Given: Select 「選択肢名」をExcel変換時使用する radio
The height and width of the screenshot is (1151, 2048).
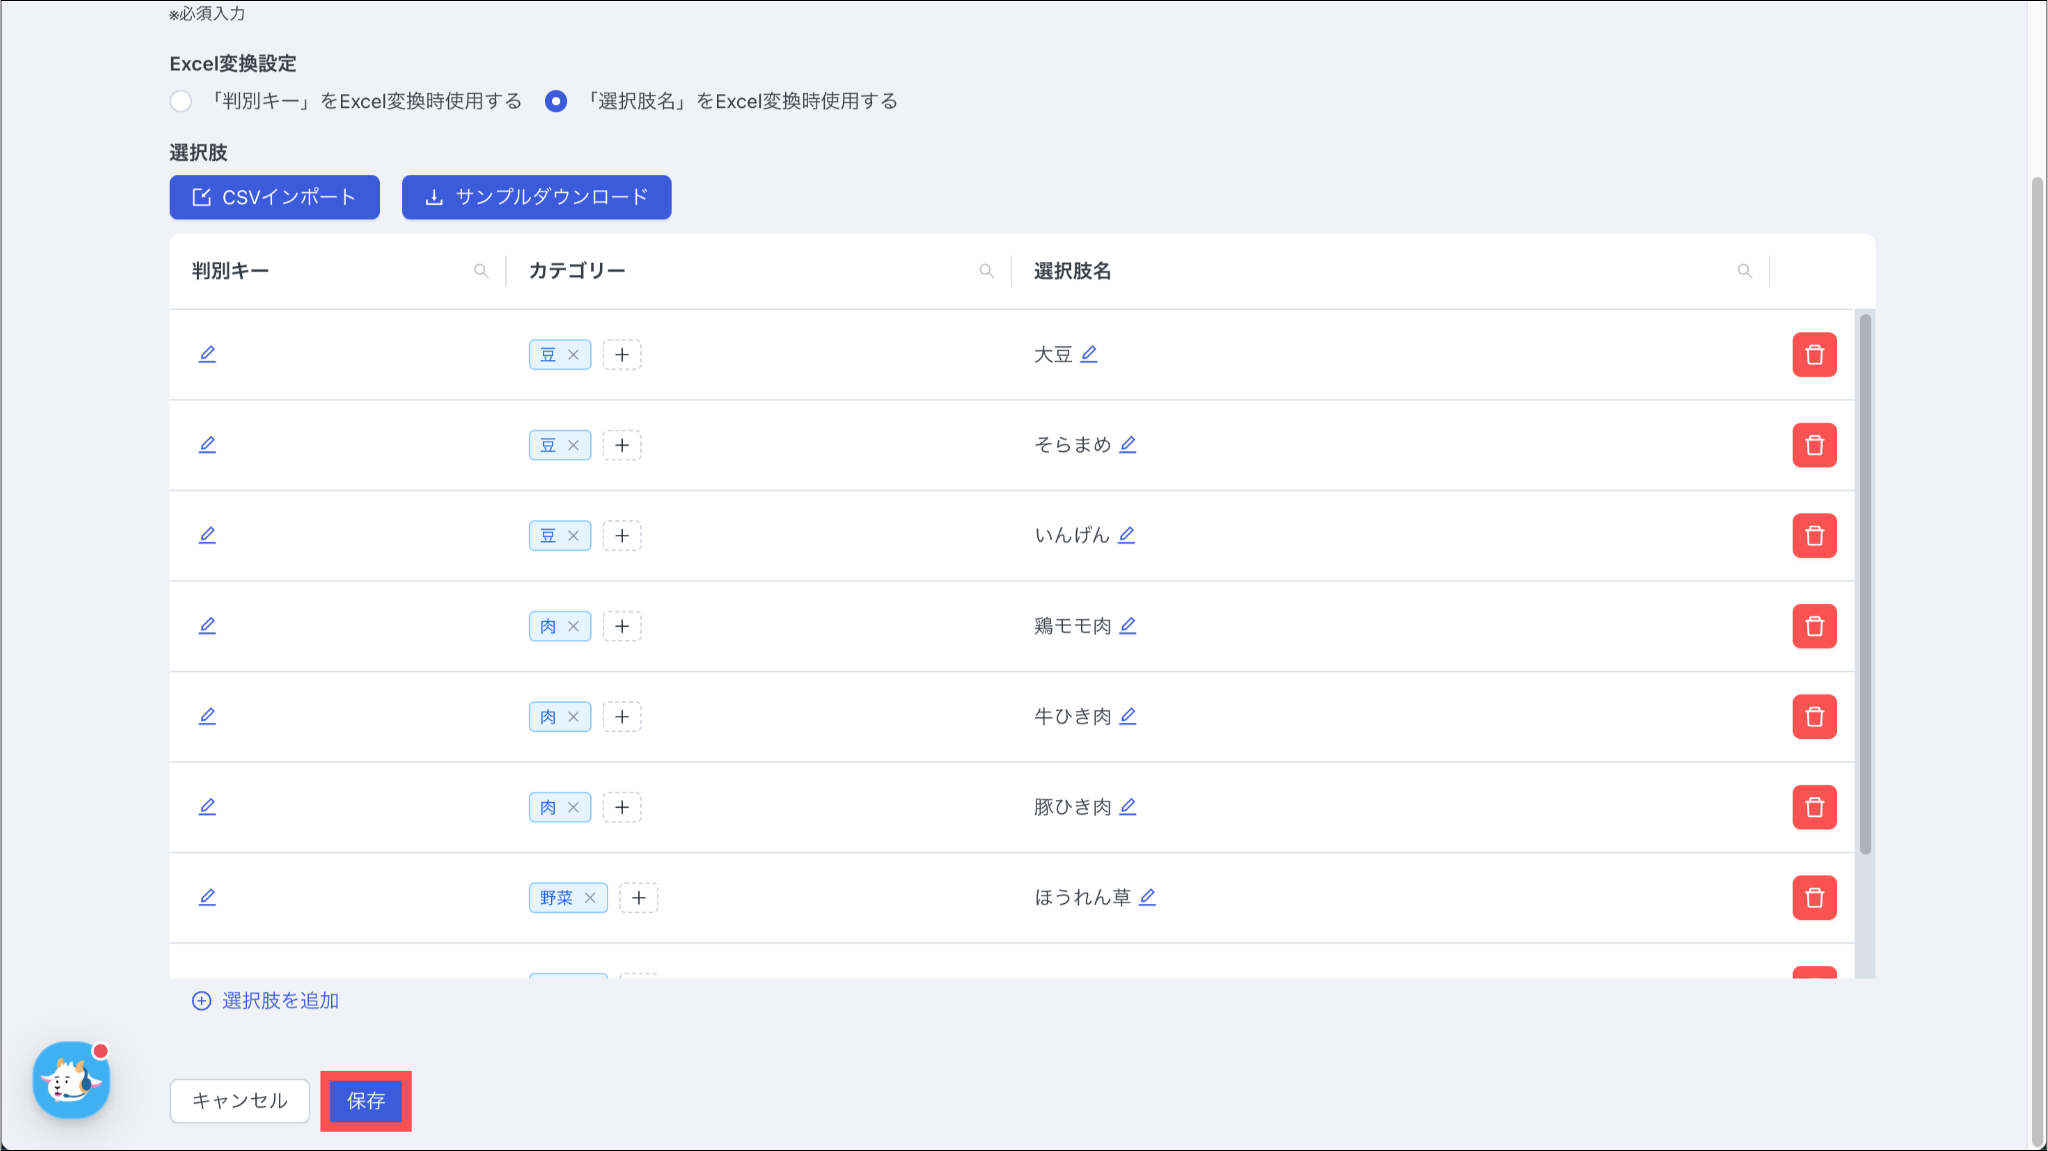Looking at the screenshot, I should pos(556,101).
